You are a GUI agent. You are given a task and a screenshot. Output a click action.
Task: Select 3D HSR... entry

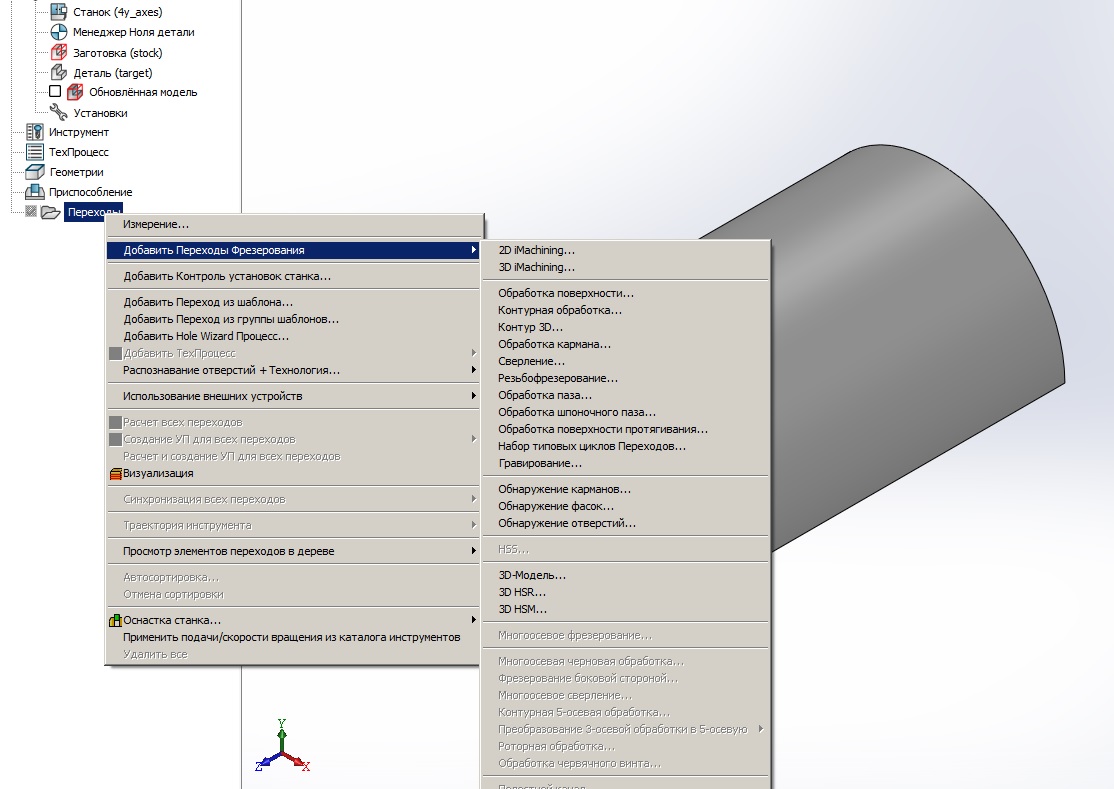click(x=625, y=592)
